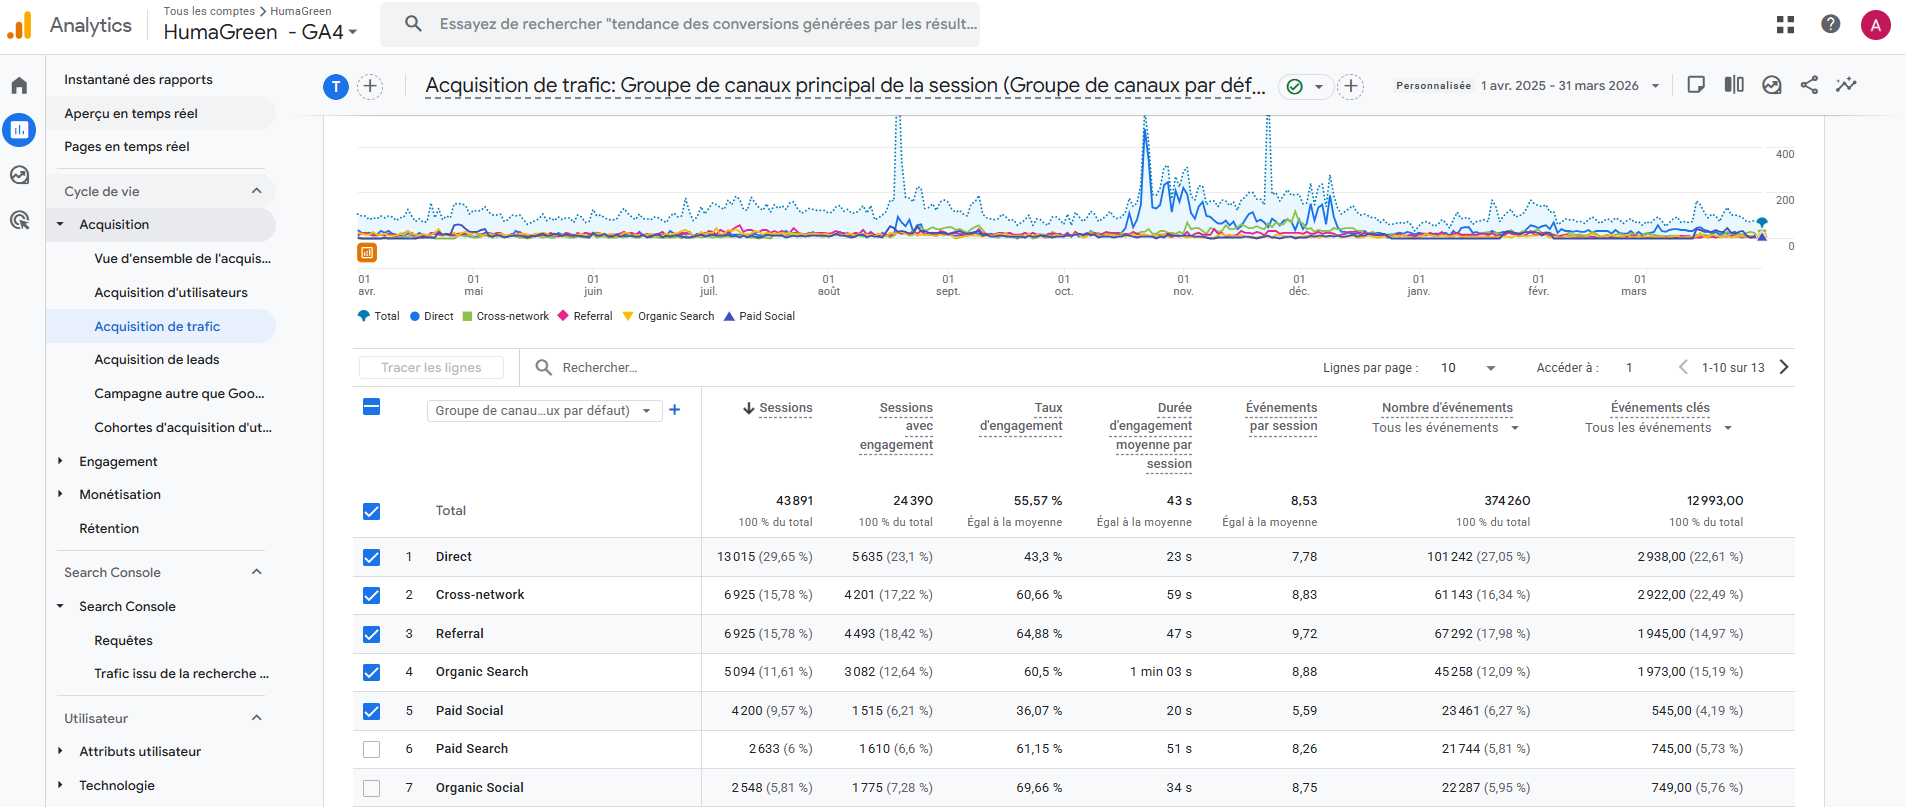Viewport: 1905px width, 807px height.
Task: Sort by Événements par session header
Action: [x=1281, y=417]
